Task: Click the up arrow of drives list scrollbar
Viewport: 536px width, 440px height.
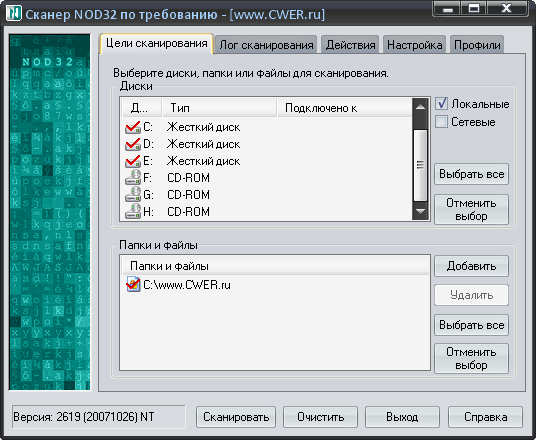Action: point(420,107)
